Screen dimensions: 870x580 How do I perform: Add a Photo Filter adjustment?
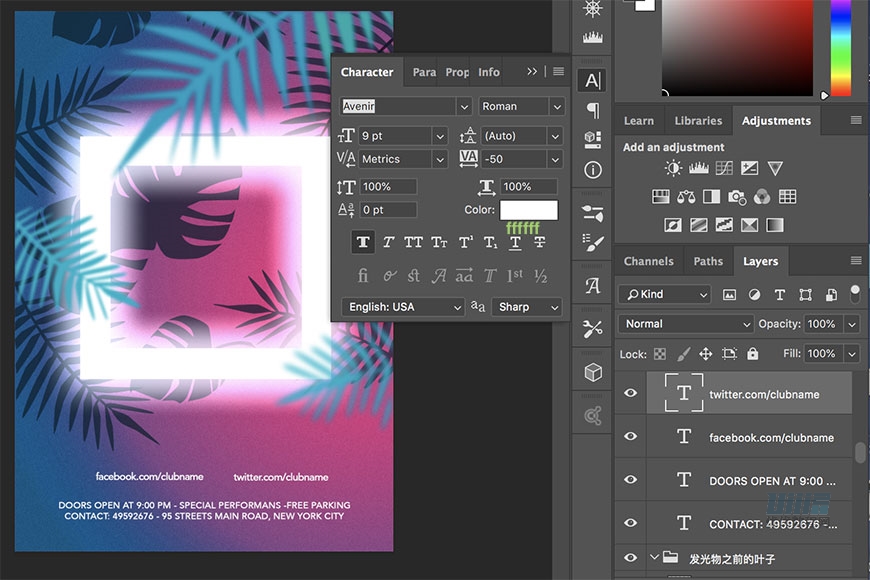(x=737, y=197)
